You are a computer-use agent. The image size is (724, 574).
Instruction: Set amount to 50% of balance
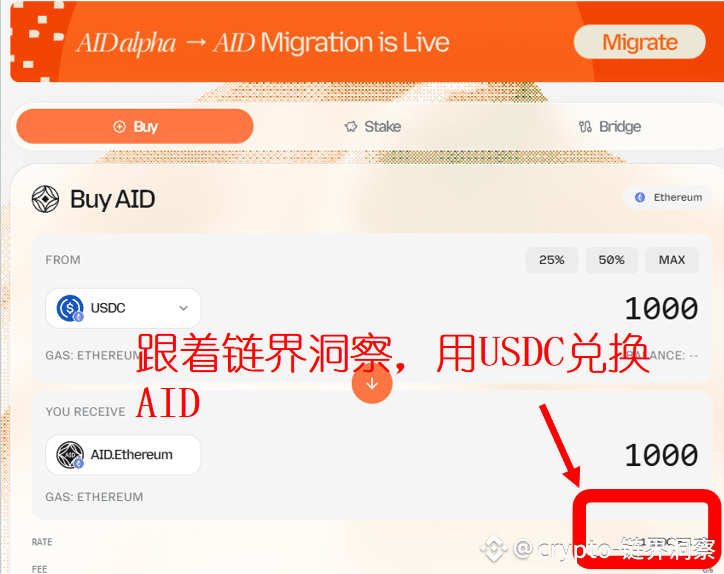(612, 260)
